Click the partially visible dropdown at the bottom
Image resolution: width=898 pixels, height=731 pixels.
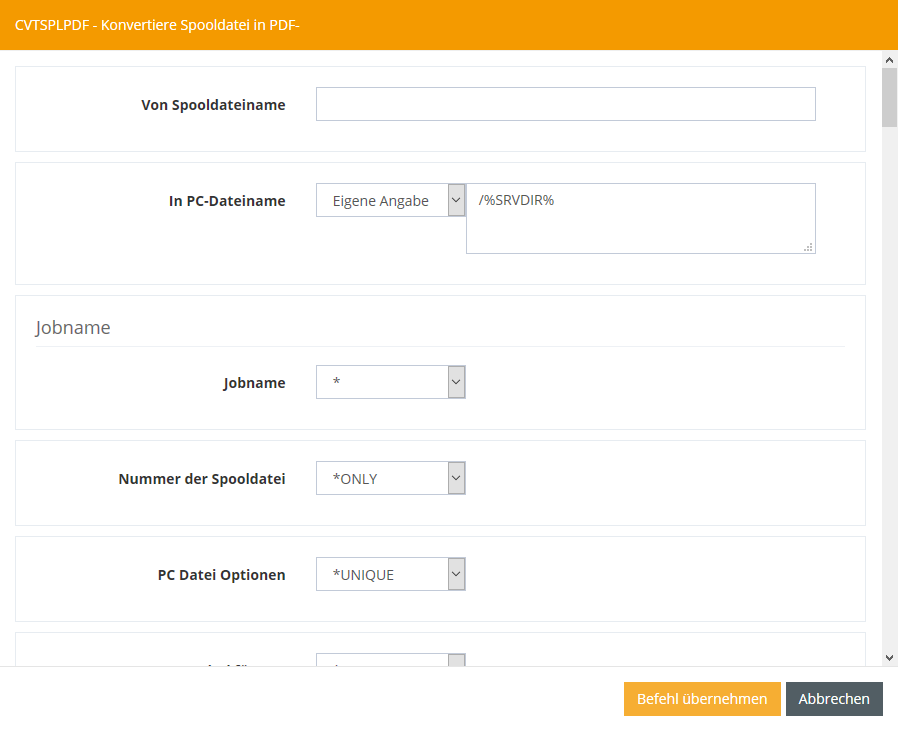pyautogui.click(x=390, y=660)
